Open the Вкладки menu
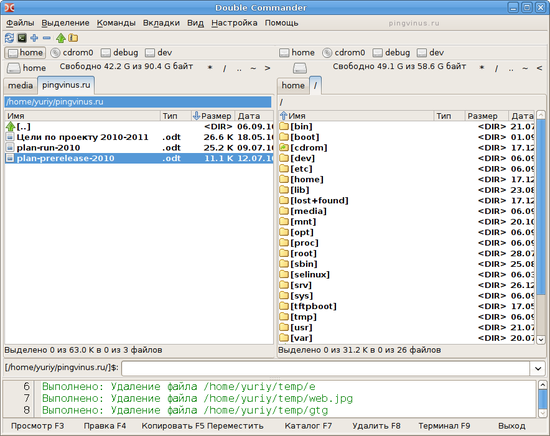The width and height of the screenshot is (550, 436). (x=161, y=23)
